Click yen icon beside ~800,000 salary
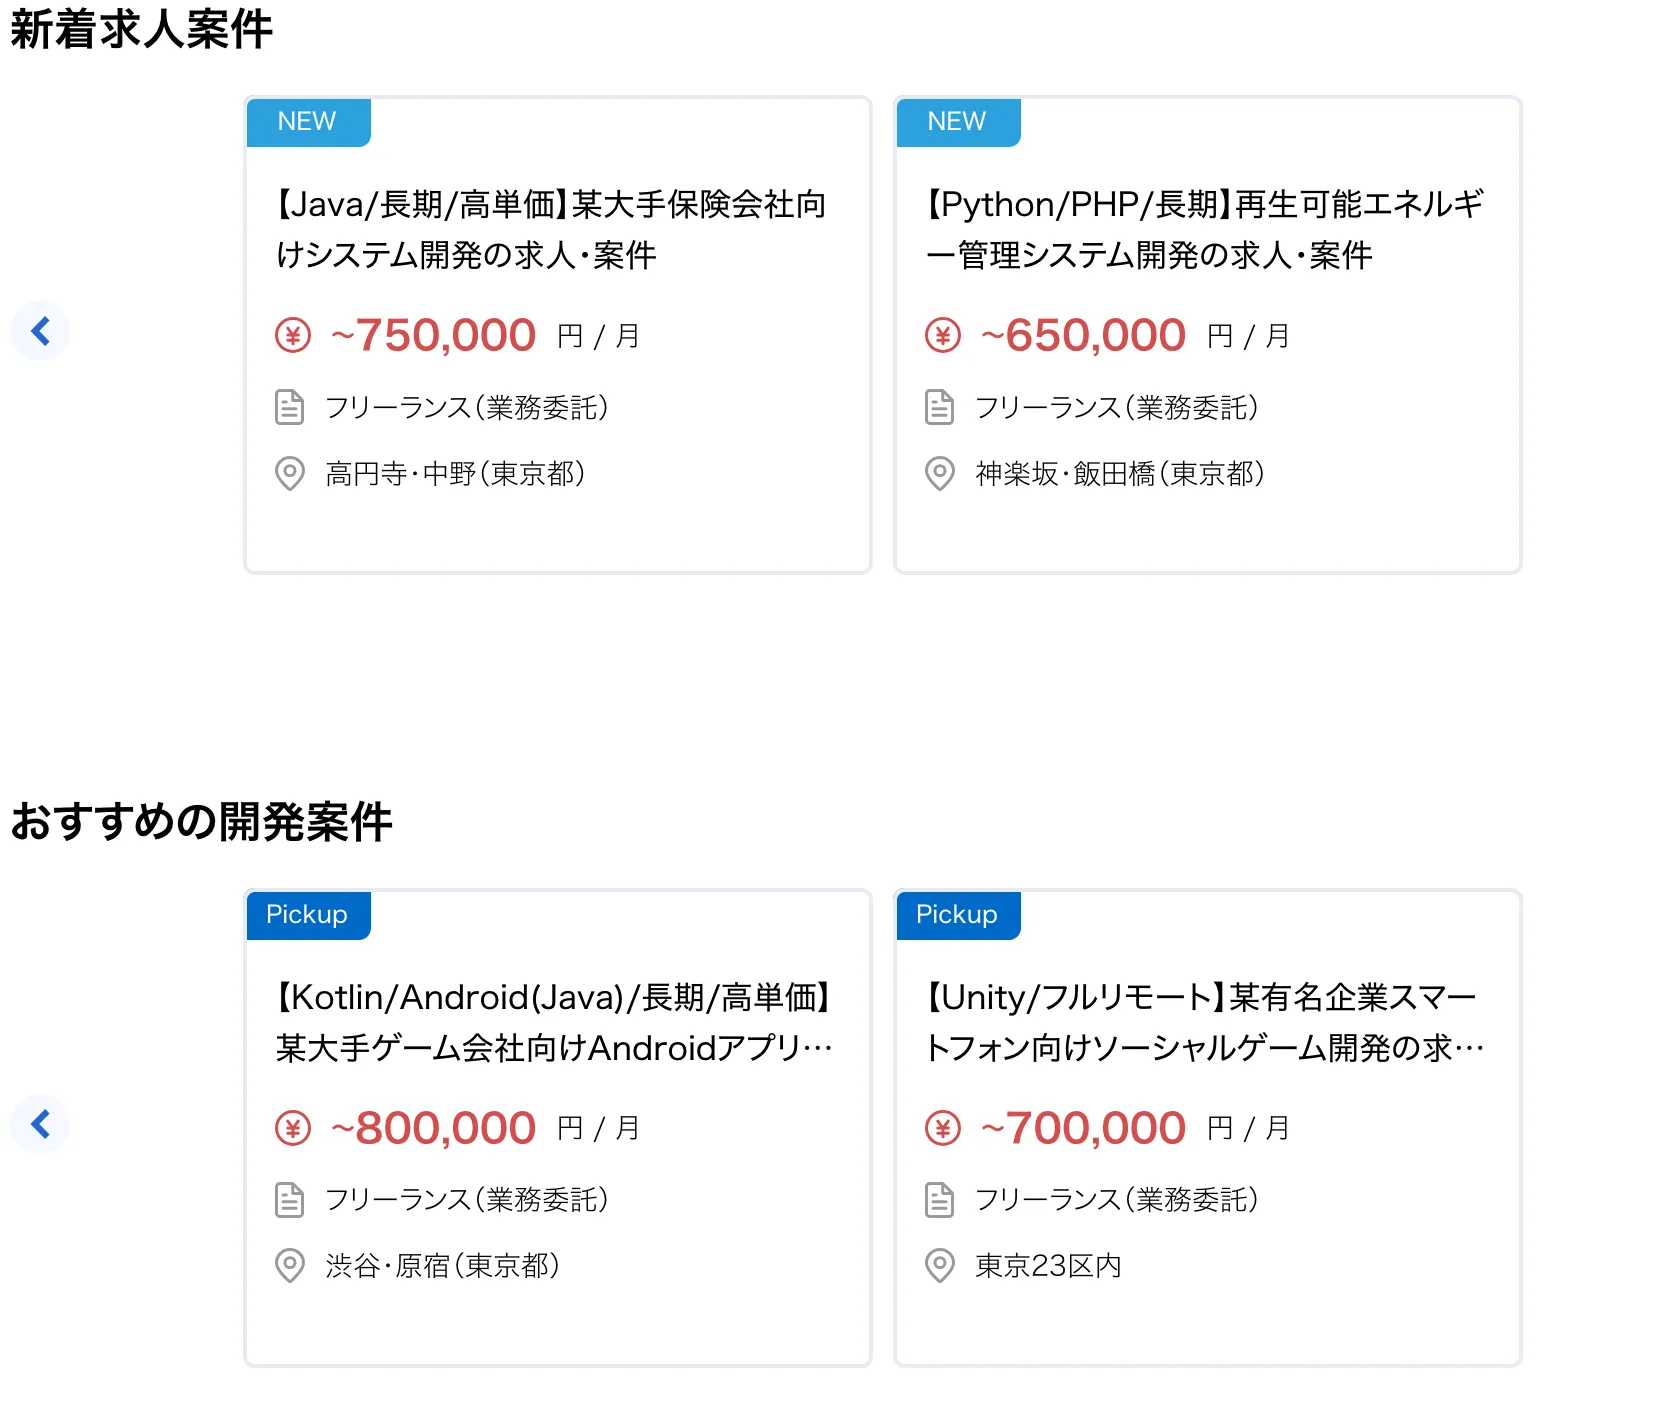Screen dimensions: 1656x1404 click(293, 1128)
